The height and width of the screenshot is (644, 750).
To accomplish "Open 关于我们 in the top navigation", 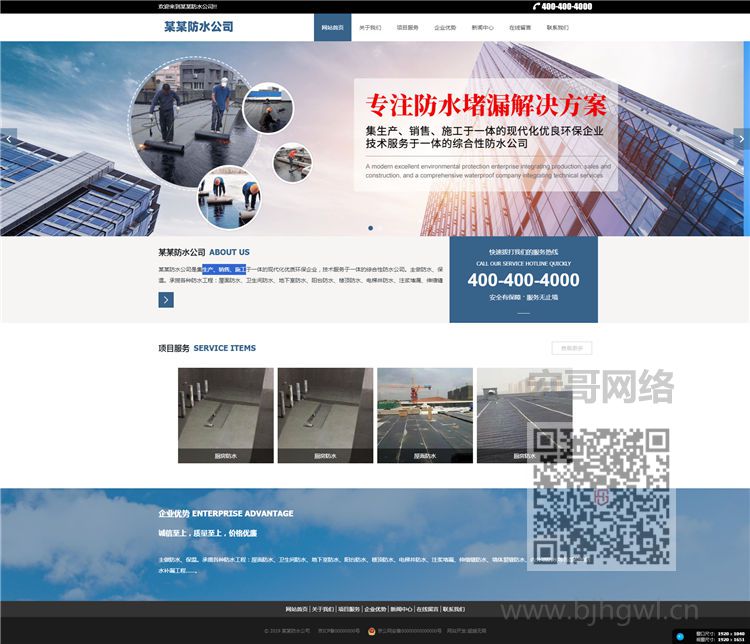I will click(x=370, y=27).
